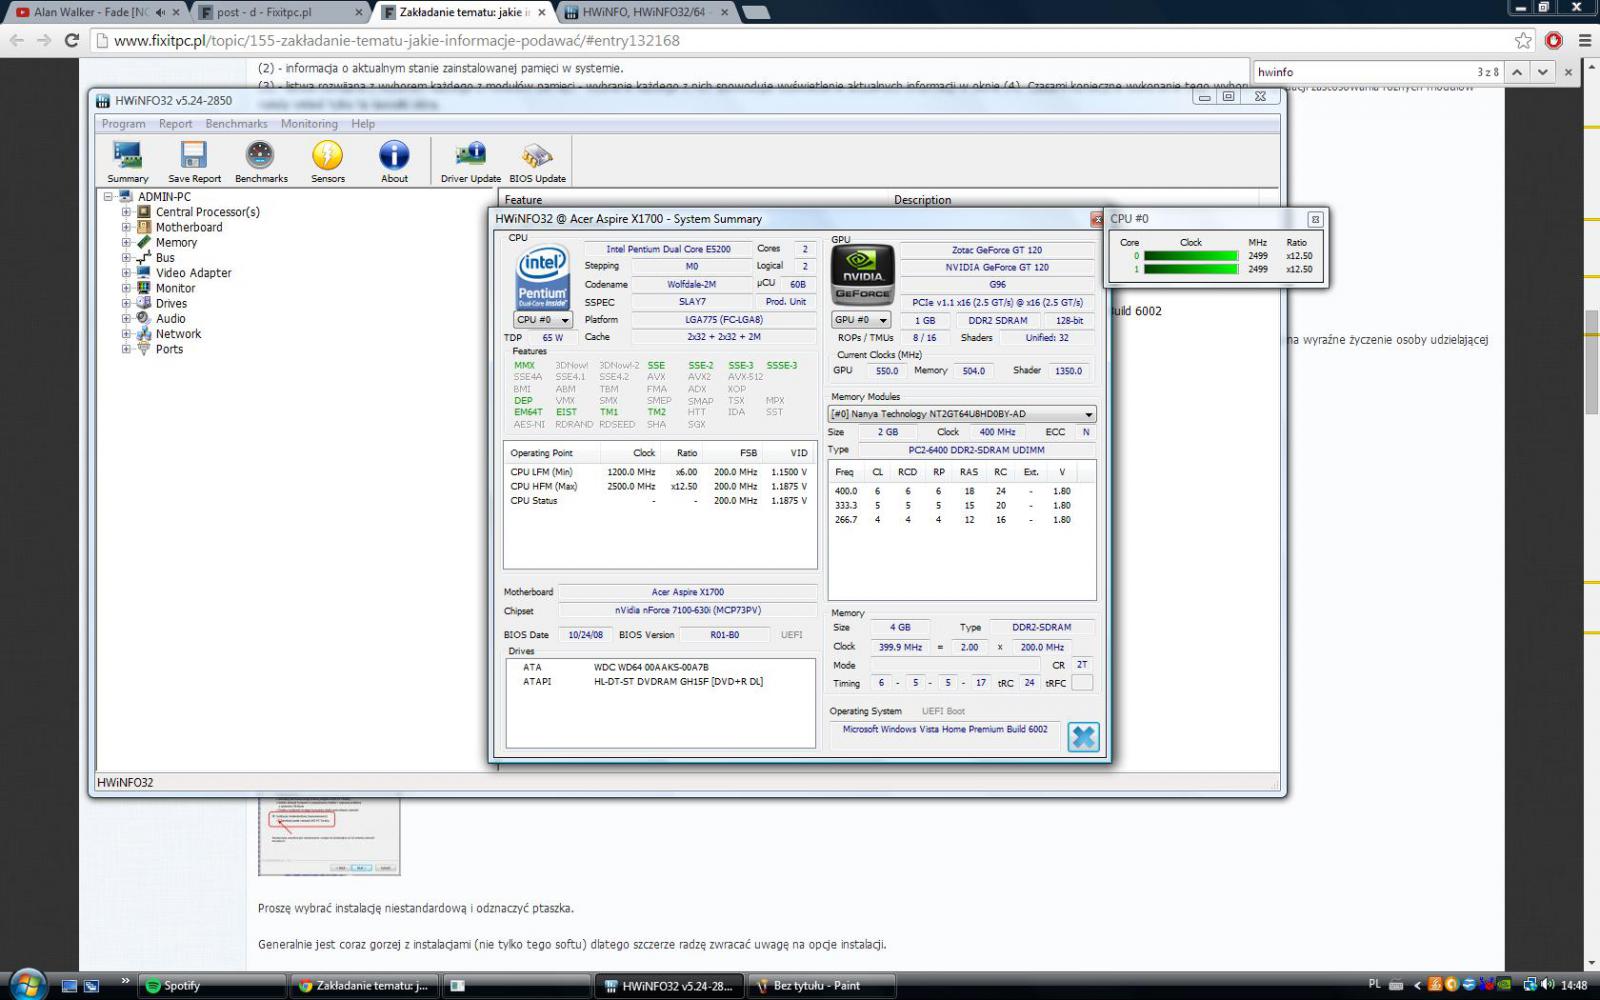Jump to next find-in-page result

[x=1543, y=72]
